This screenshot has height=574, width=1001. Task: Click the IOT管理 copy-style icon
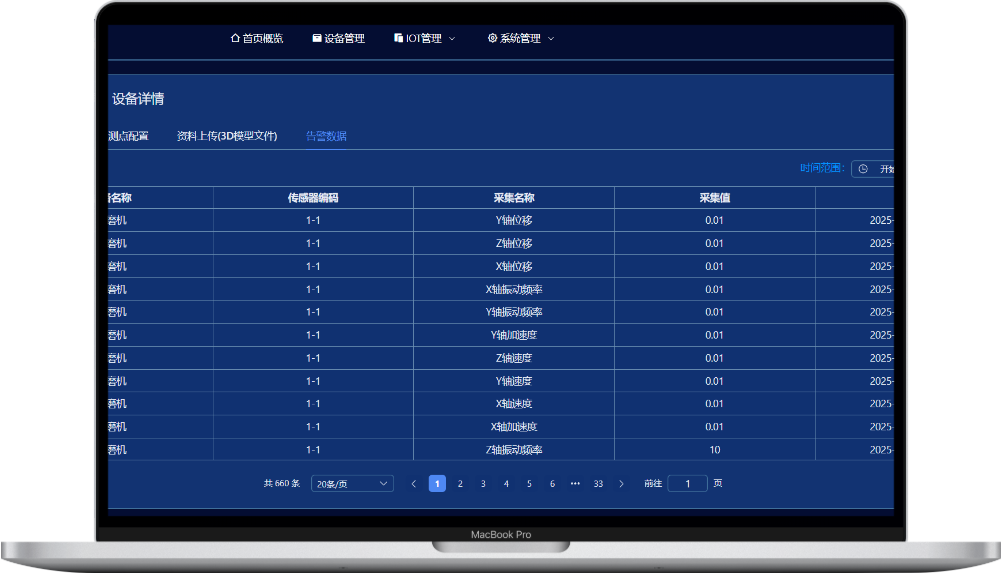pyautogui.click(x=399, y=39)
